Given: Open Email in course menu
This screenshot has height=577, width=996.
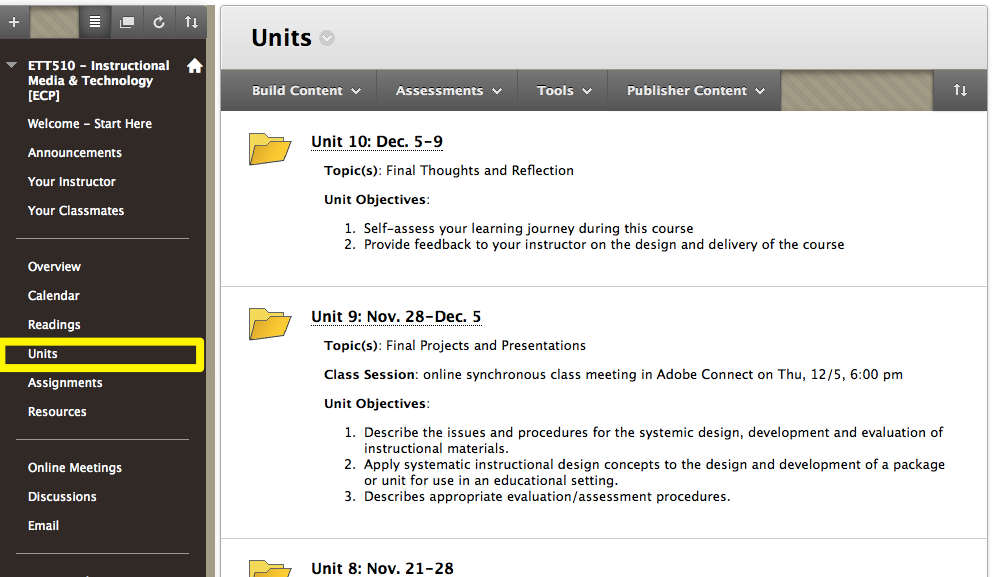Looking at the screenshot, I should point(43,526).
